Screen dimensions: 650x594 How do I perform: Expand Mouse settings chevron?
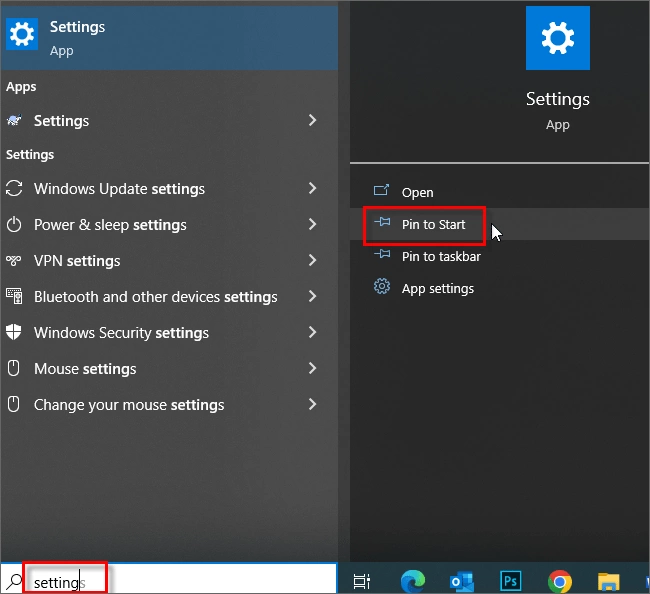312,368
